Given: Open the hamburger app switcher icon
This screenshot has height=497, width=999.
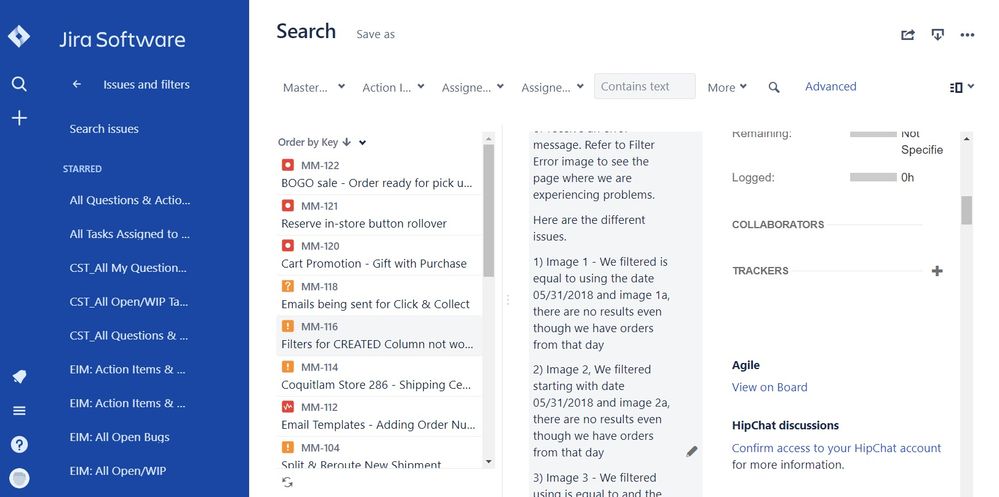Looking at the screenshot, I should 19,411.
